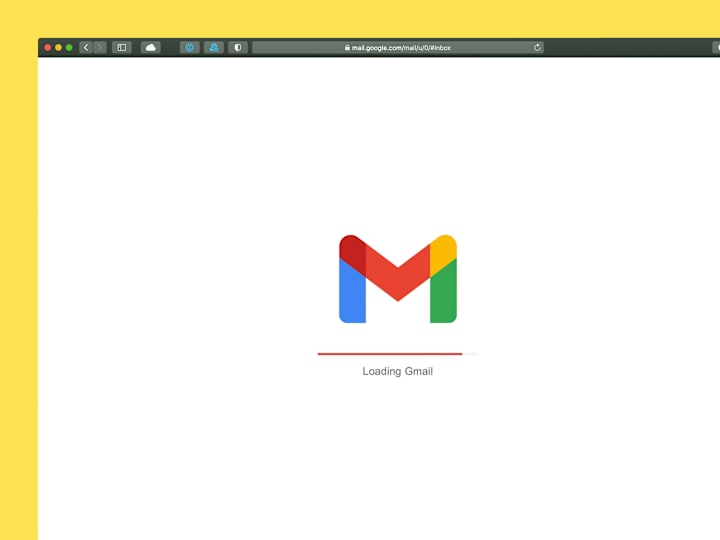The width and height of the screenshot is (720, 540).
Task: Open the privacy shield report icon
Action: pyautogui.click(x=238, y=47)
